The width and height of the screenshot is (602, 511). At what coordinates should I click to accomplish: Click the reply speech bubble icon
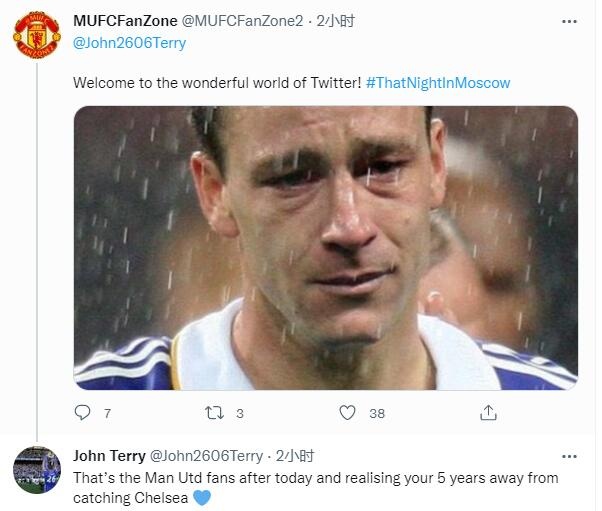83,412
